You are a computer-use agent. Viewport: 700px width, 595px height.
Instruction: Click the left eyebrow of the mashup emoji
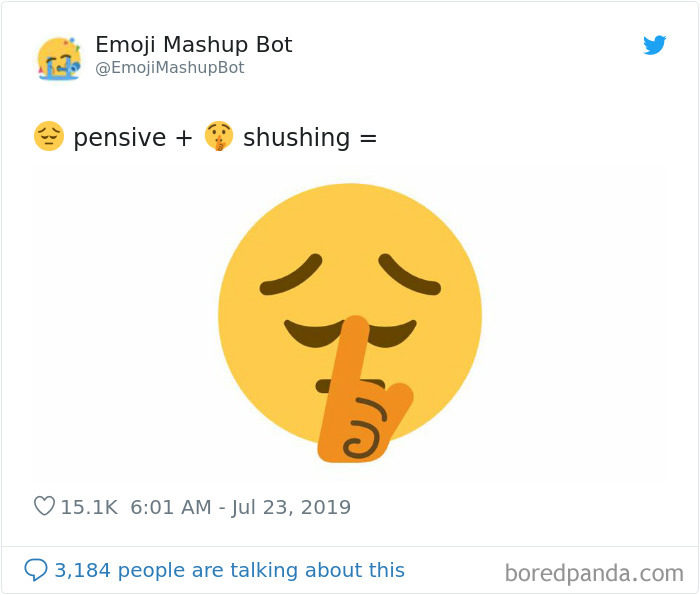(290, 275)
